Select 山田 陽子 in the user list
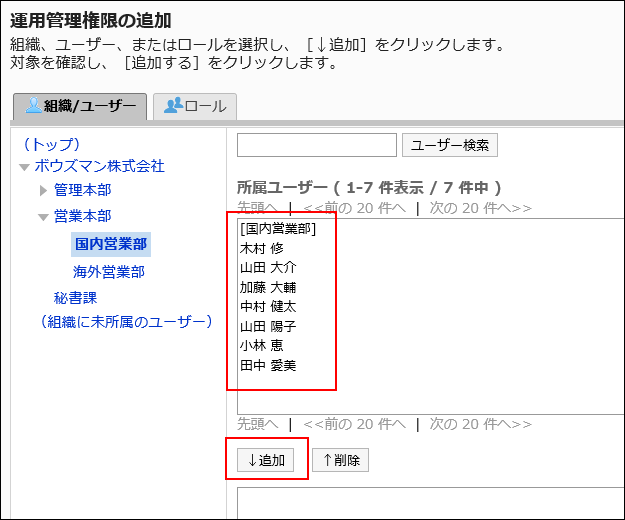The width and height of the screenshot is (625, 520). 268,326
